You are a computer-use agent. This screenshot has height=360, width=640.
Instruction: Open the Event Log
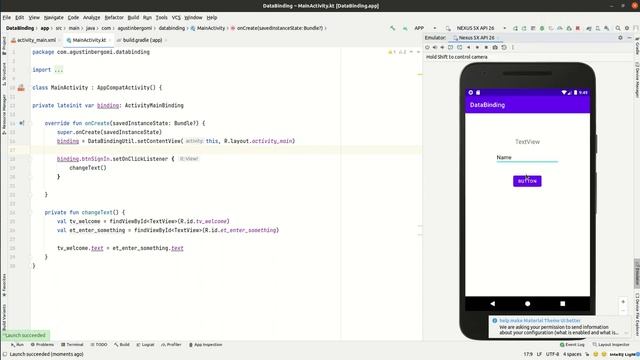pyautogui.click(x=572, y=345)
